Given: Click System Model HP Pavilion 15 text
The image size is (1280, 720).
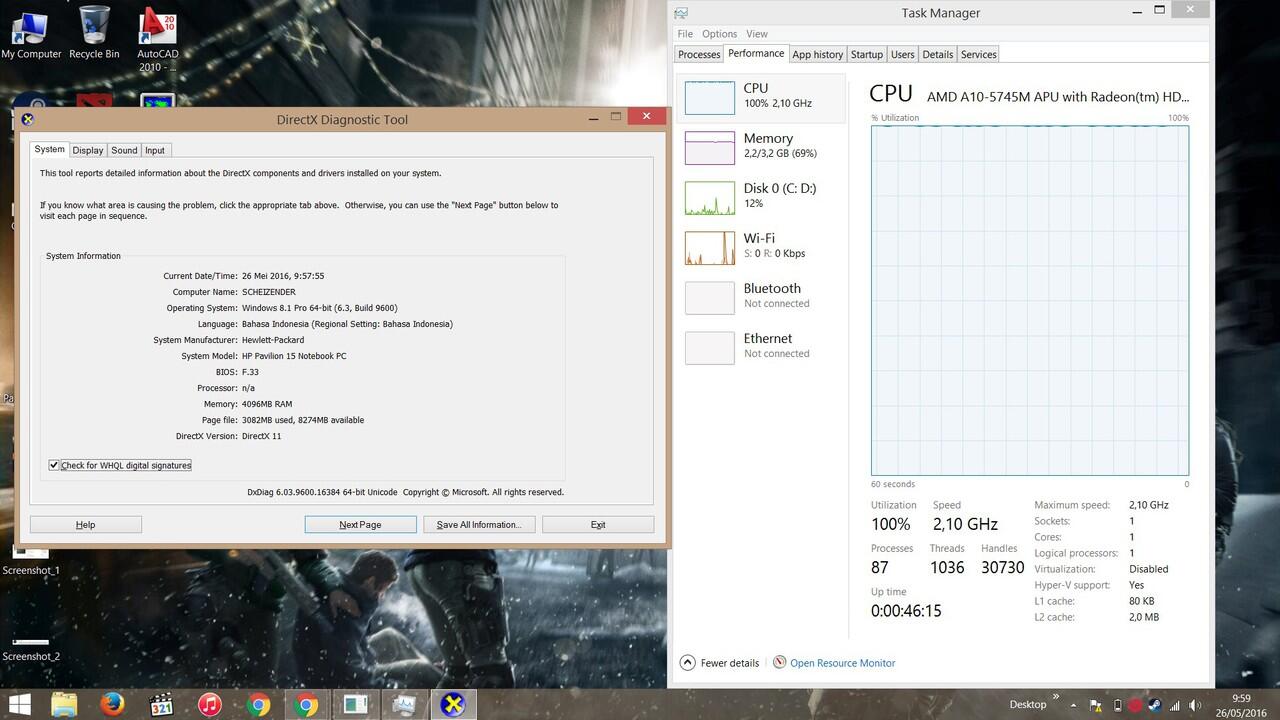Looking at the screenshot, I should [x=294, y=356].
